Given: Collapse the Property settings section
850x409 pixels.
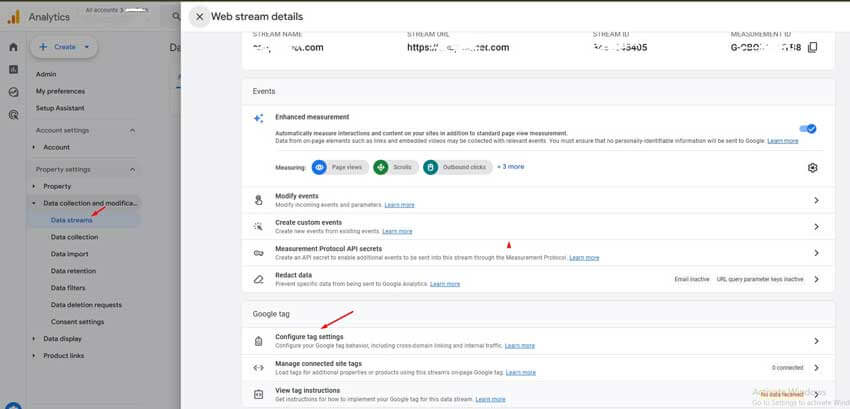Looking at the screenshot, I should point(132,170).
